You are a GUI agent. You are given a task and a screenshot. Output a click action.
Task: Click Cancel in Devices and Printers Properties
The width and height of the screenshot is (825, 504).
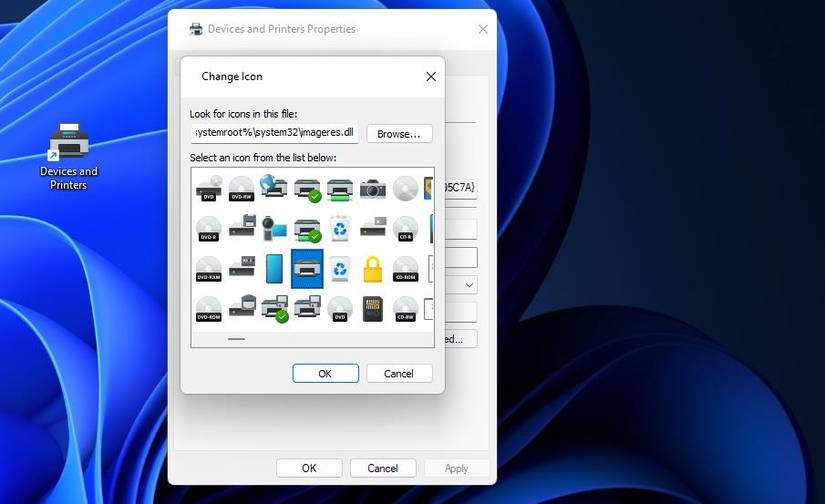383,468
